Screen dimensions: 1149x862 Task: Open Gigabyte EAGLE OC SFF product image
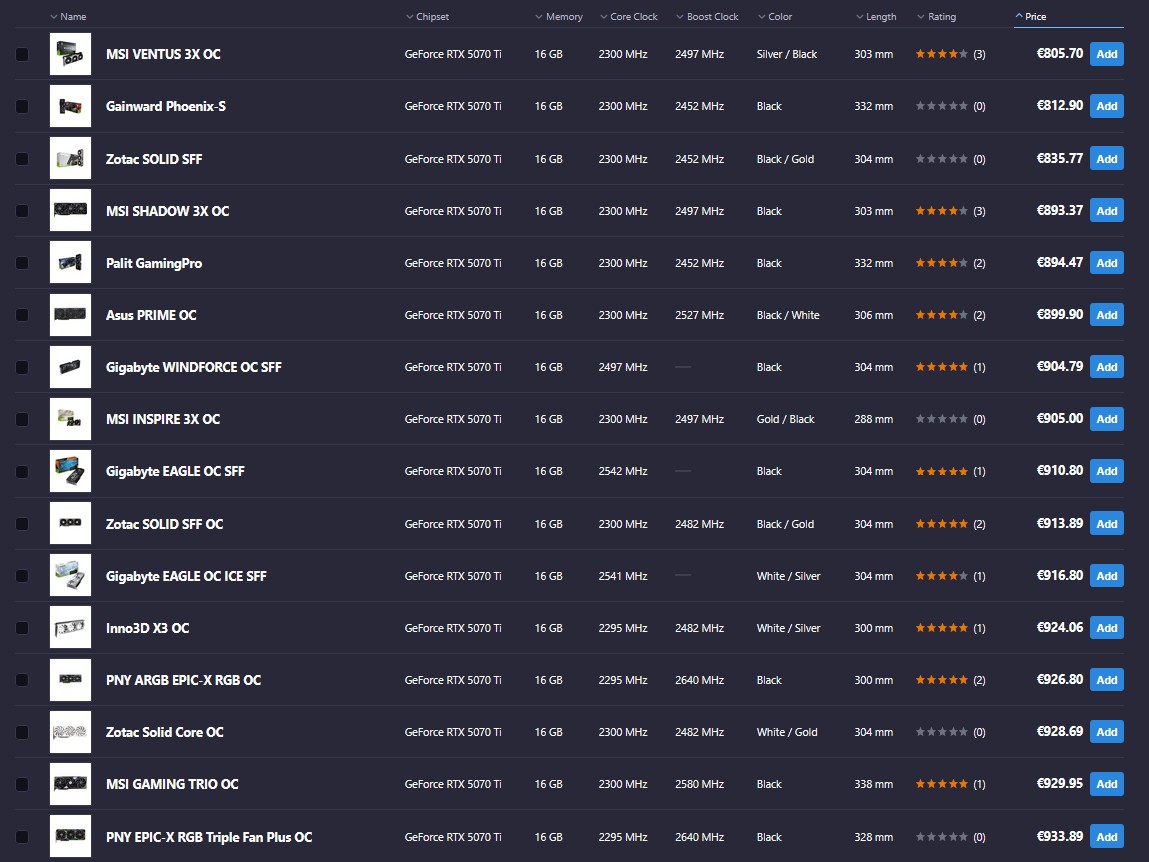70,471
